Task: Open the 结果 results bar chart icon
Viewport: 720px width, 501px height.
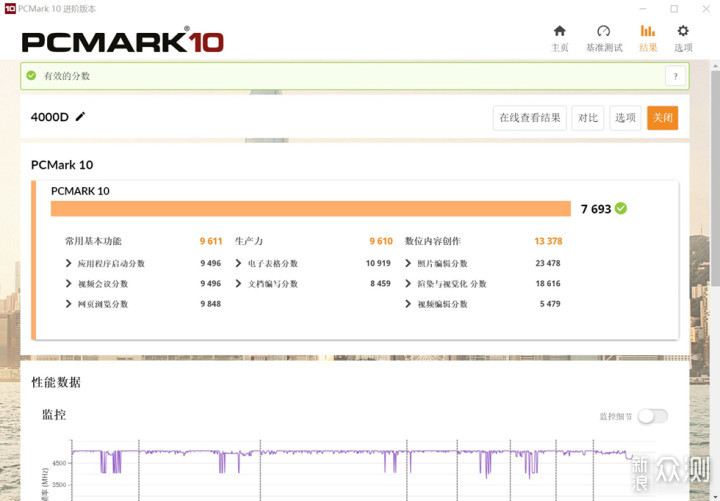Action: 648,31
